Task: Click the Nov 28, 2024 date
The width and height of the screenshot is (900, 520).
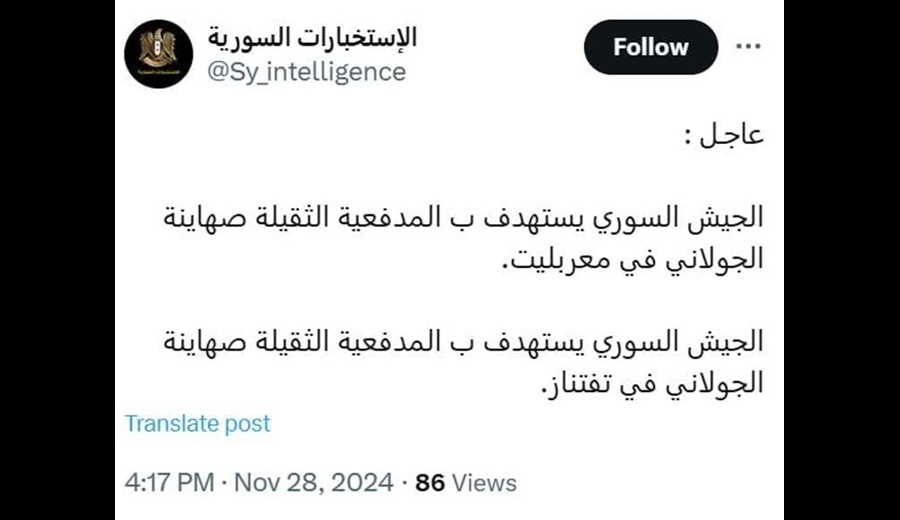Action: tap(313, 483)
